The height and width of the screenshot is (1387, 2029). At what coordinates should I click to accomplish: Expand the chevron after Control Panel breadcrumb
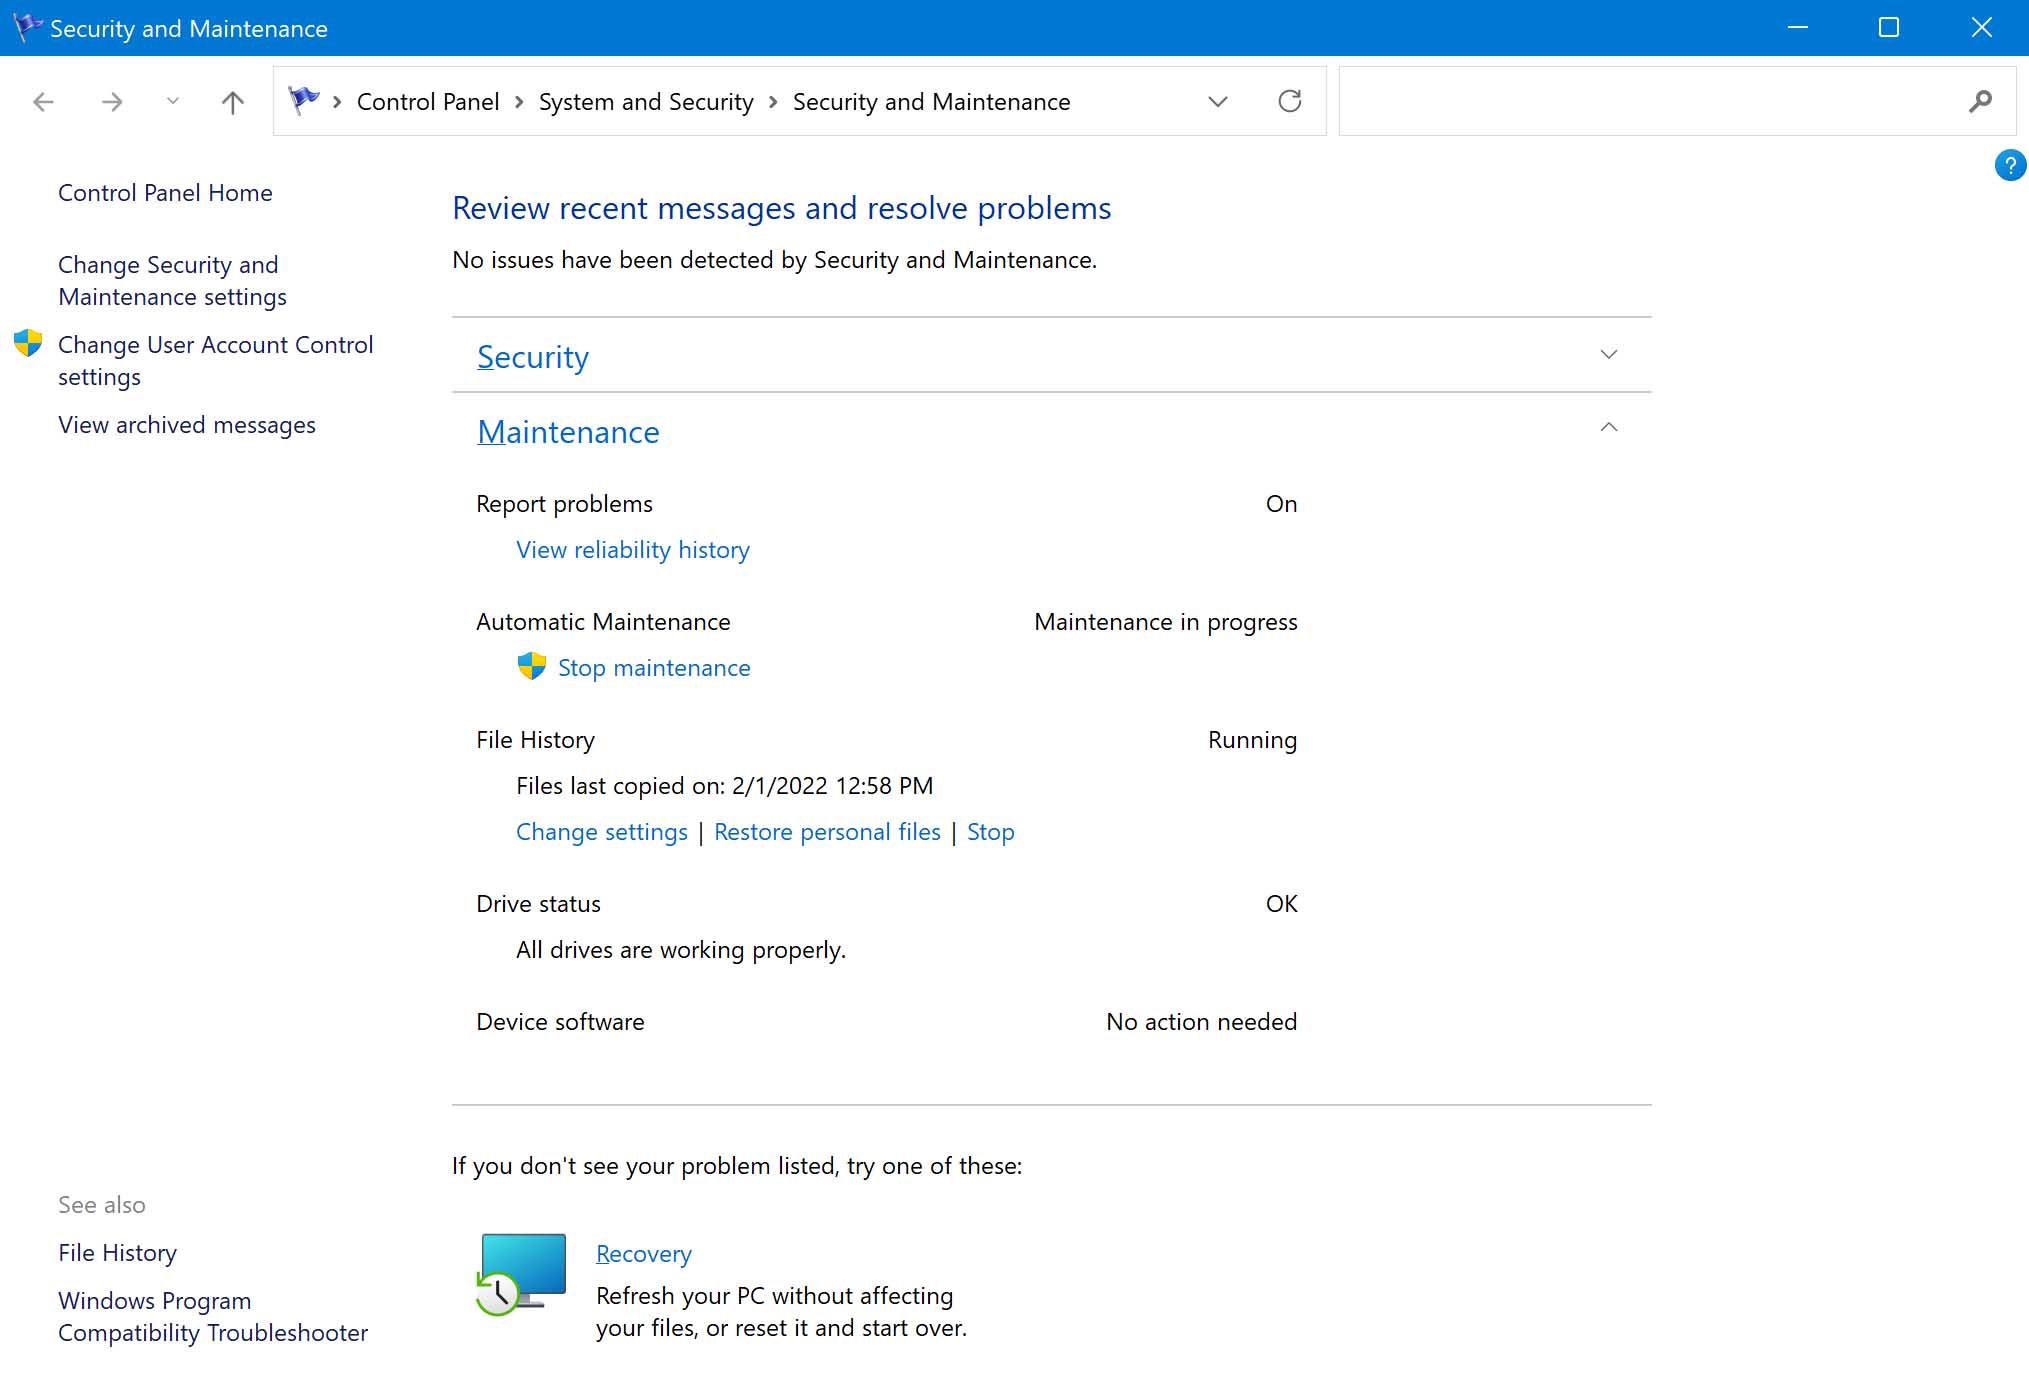[519, 102]
